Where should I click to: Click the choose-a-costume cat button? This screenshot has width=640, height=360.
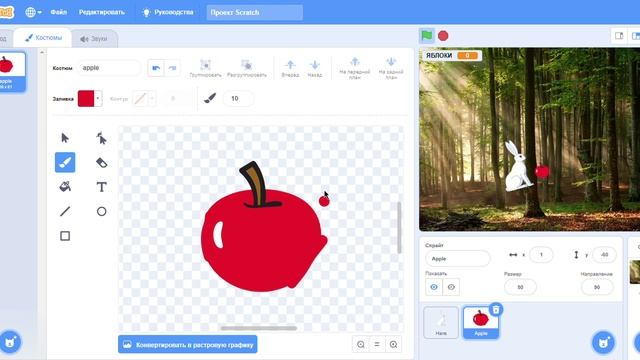click(x=10, y=342)
